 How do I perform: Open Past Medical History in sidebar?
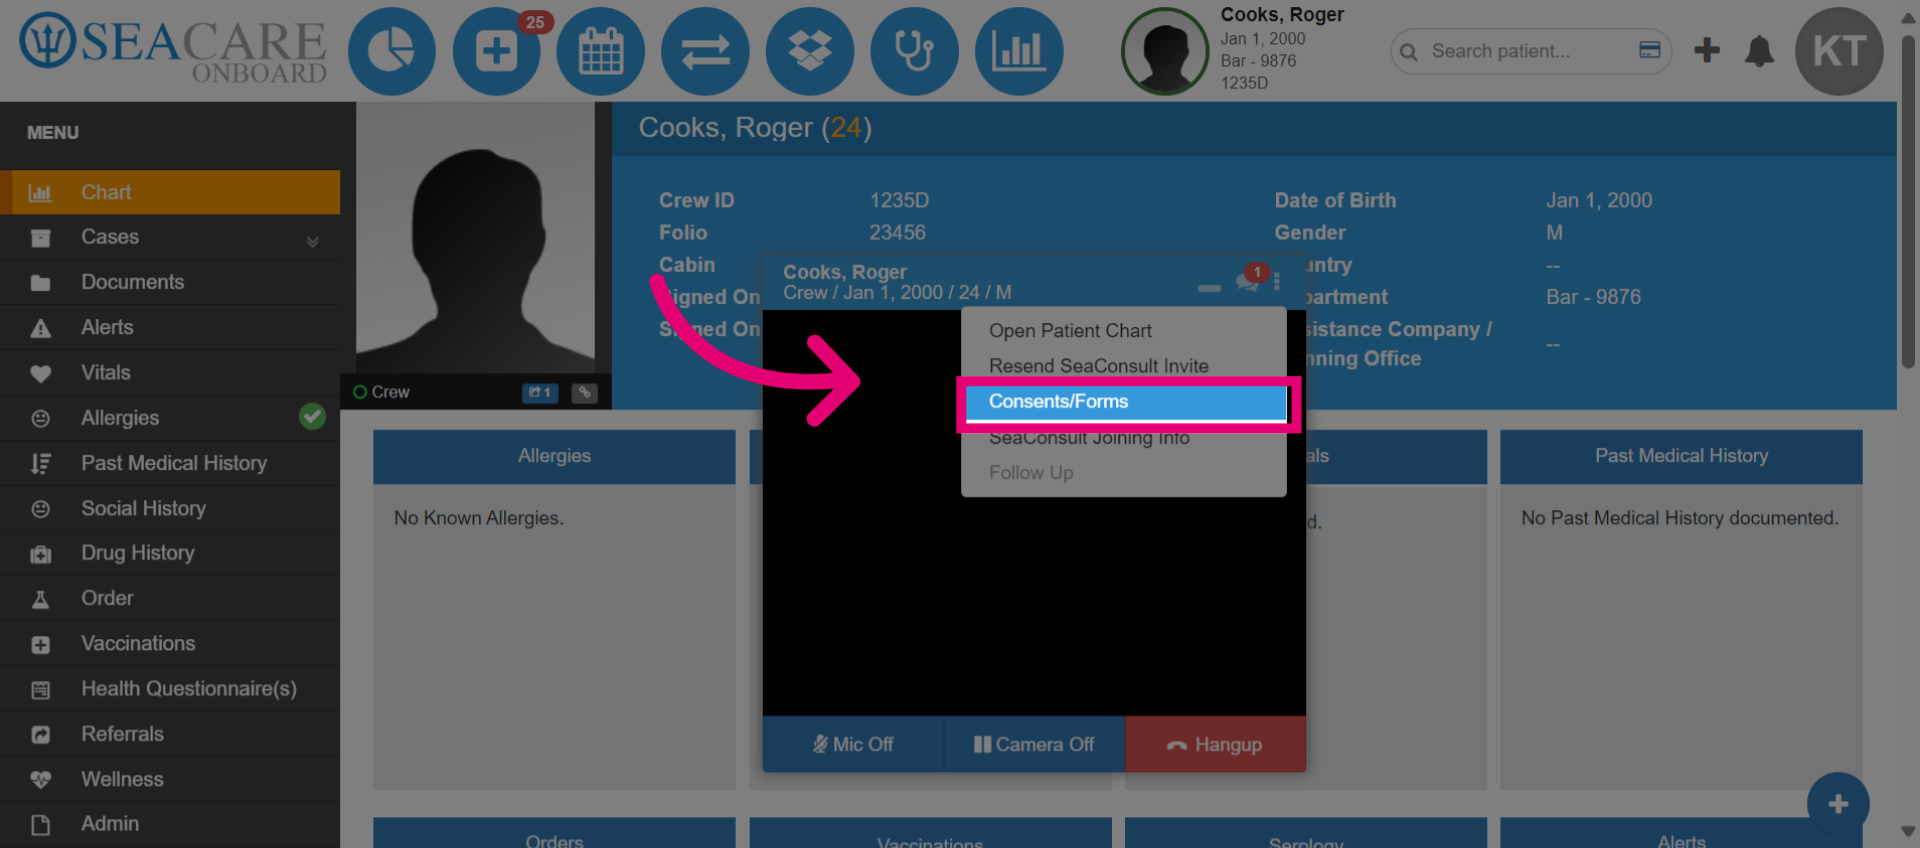coord(170,463)
